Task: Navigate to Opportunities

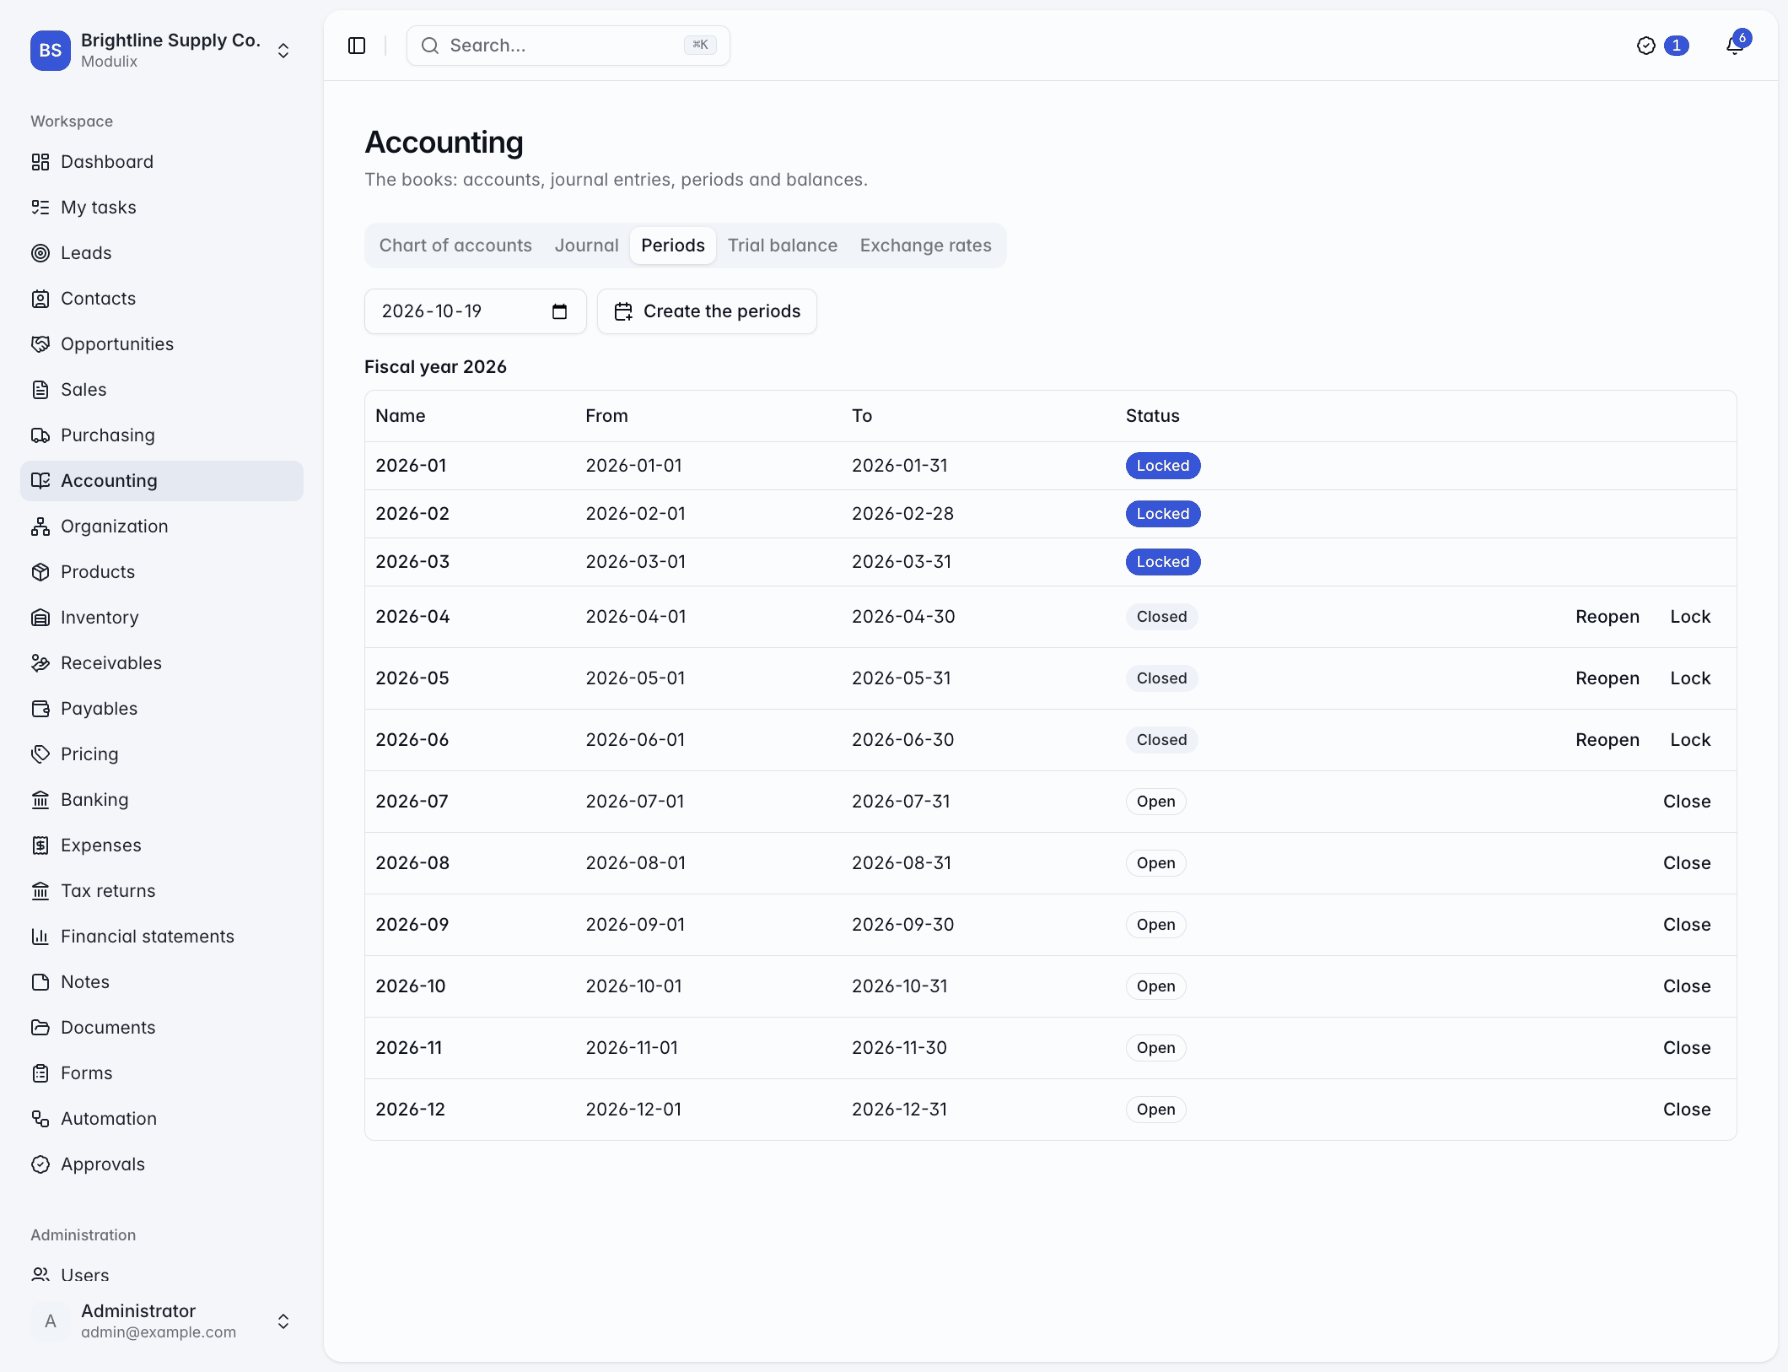Action: tap(162, 344)
